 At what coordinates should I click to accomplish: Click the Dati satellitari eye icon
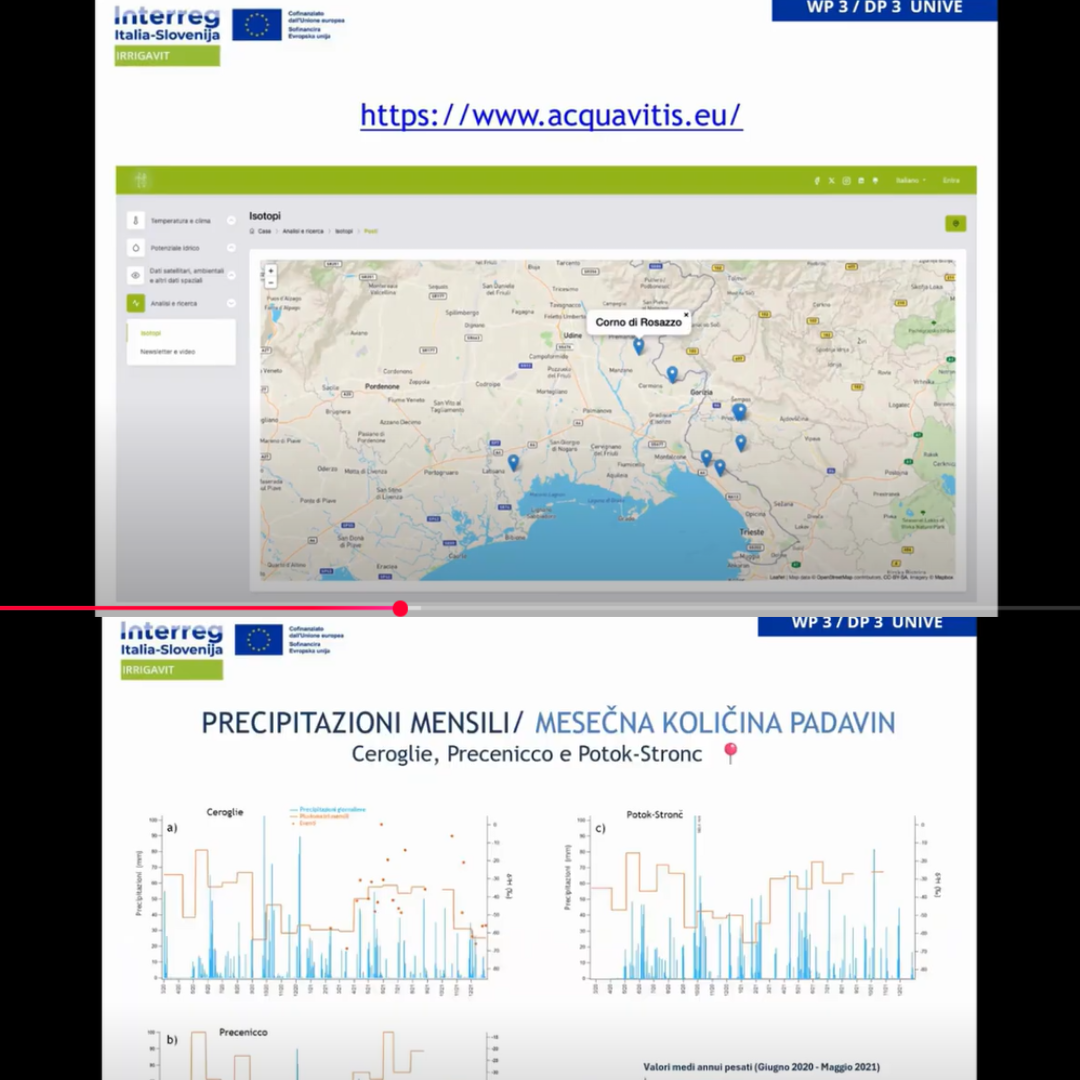[x=136, y=275]
